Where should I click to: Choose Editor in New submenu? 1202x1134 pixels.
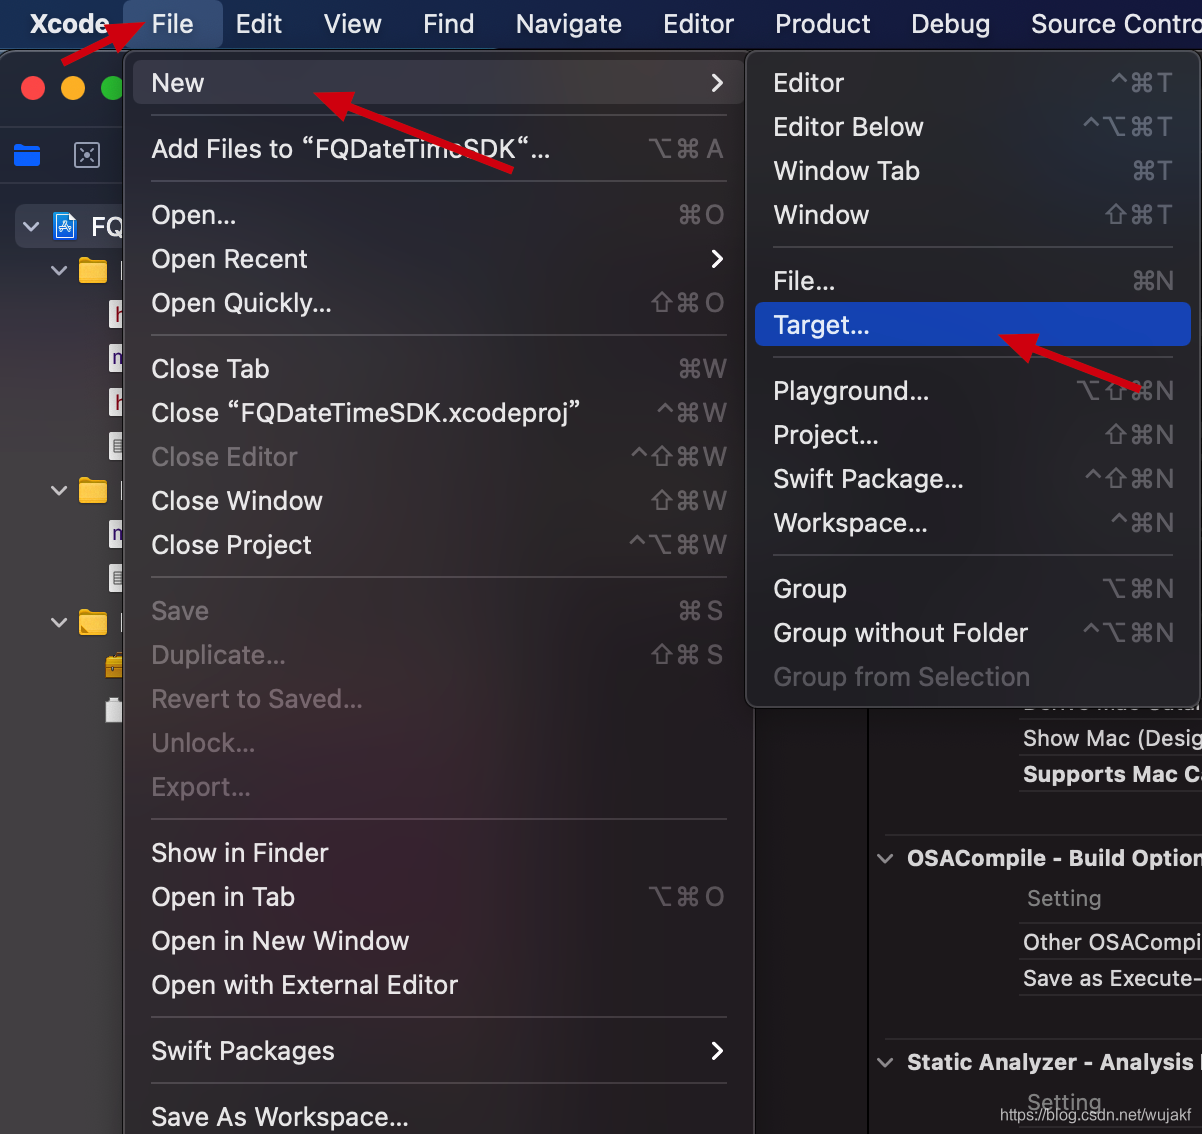pos(973,83)
